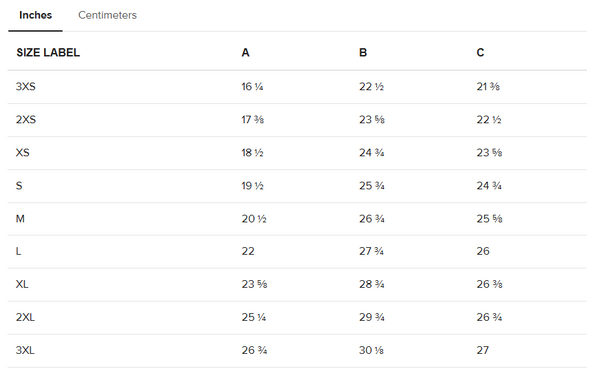The image size is (600, 380).
Task: Click the SIZE LABEL column header
Action: coord(48,52)
